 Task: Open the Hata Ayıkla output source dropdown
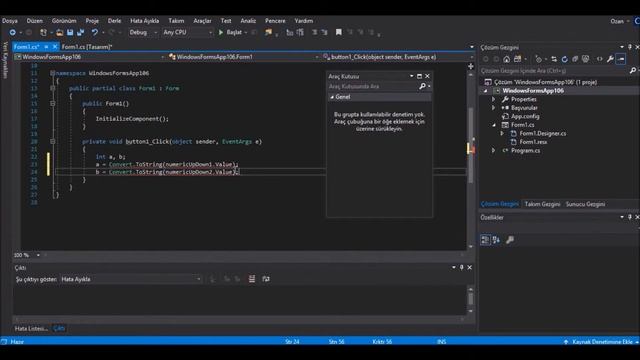[x=131, y=279]
